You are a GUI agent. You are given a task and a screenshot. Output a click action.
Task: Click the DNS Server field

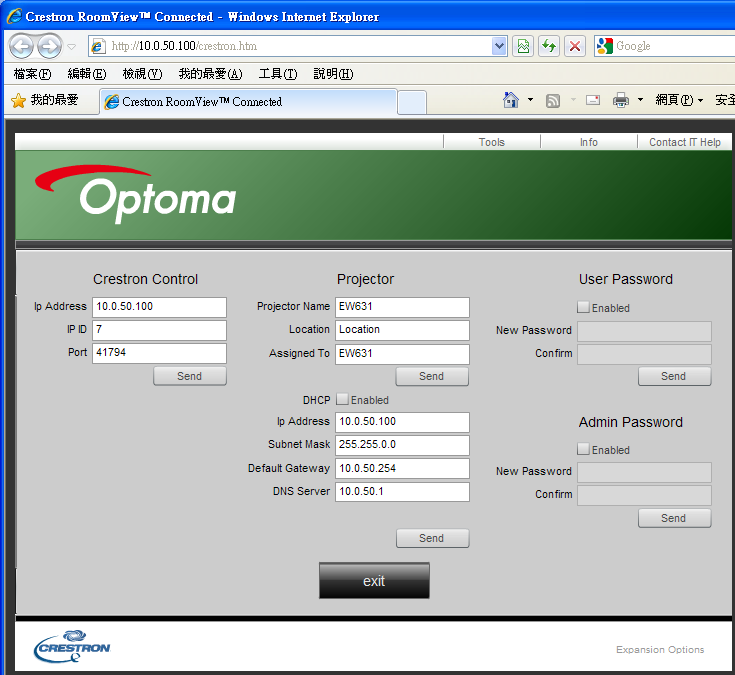[x=402, y=492]
